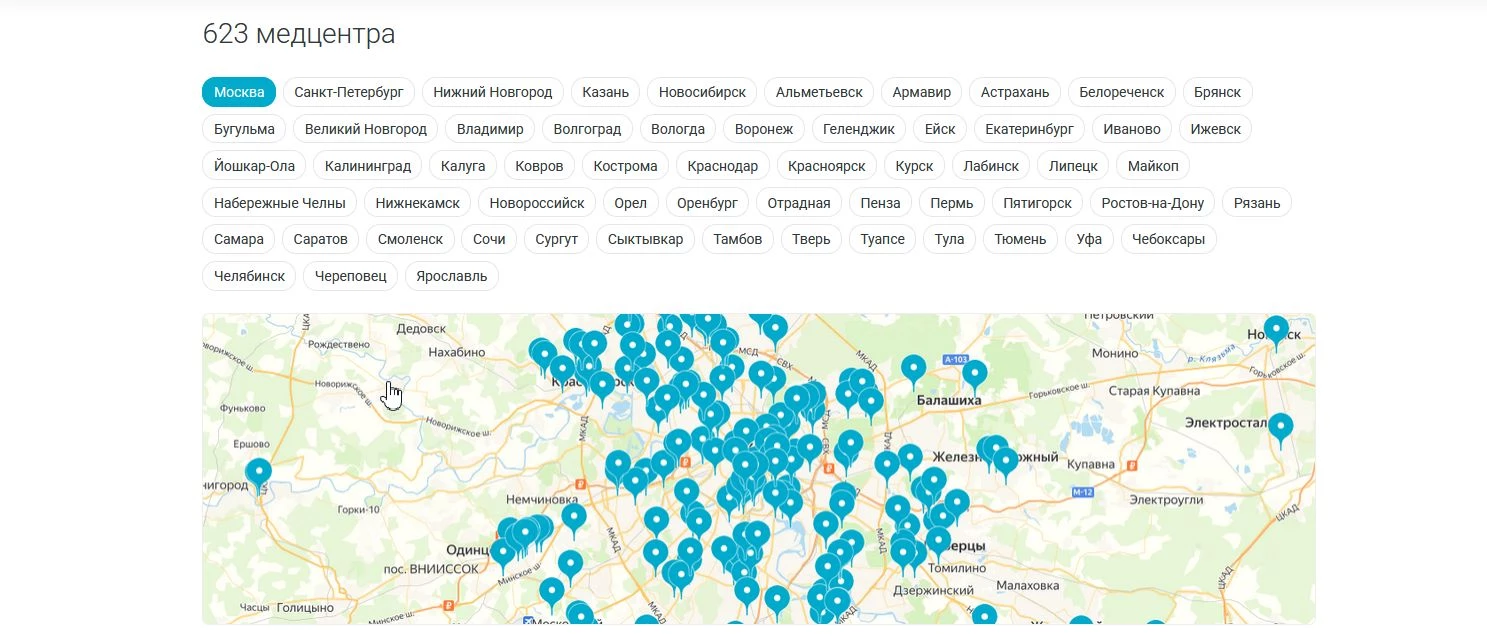Select Бугульма city filter
1487x643 pixels.
pos(245,129)
